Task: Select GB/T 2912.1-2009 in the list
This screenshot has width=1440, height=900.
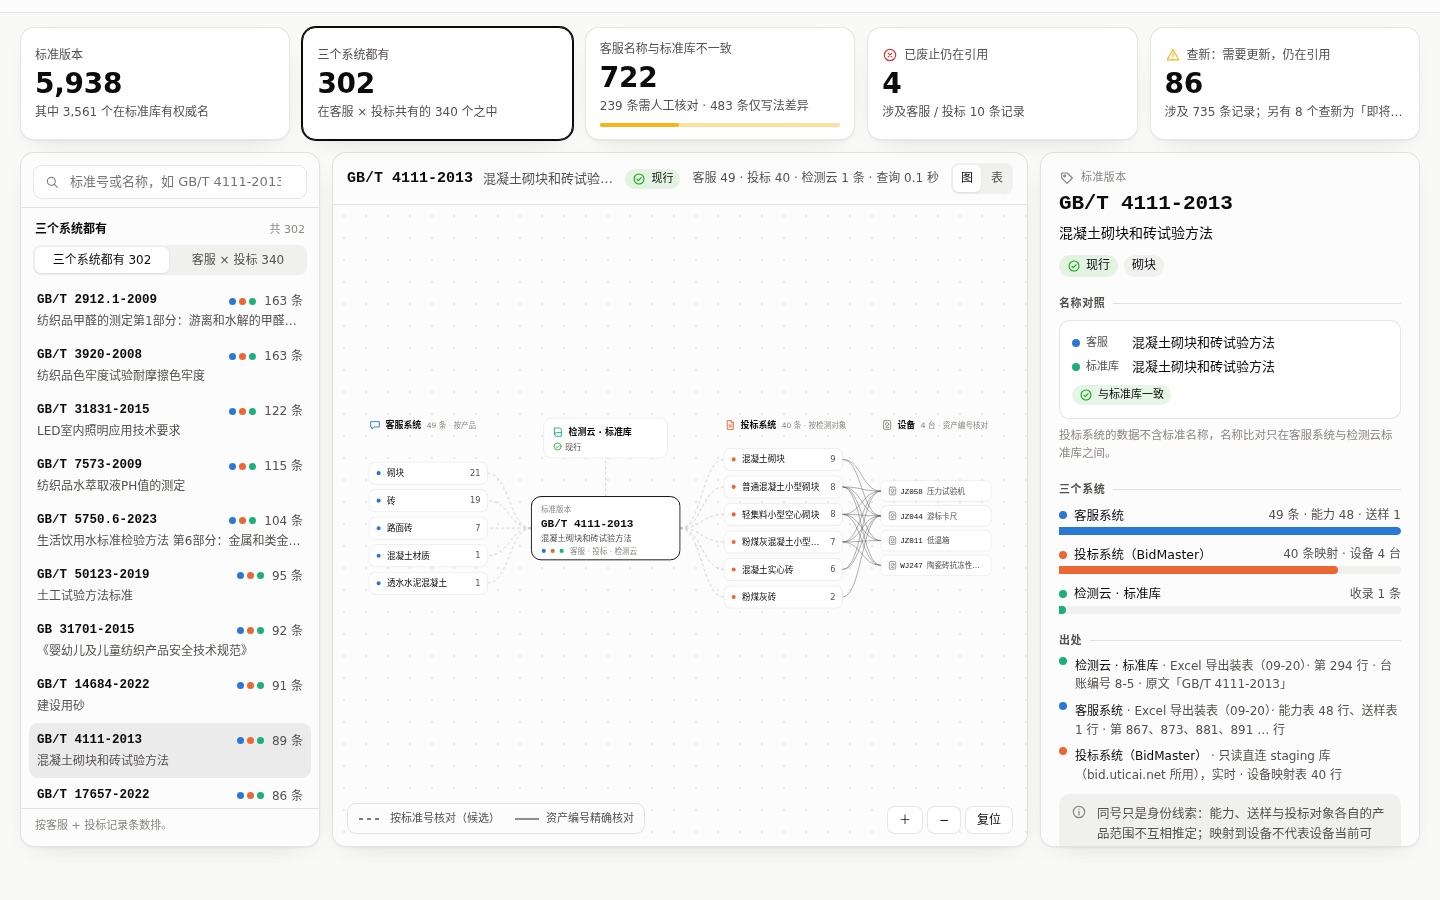Action: pos(170,310)
